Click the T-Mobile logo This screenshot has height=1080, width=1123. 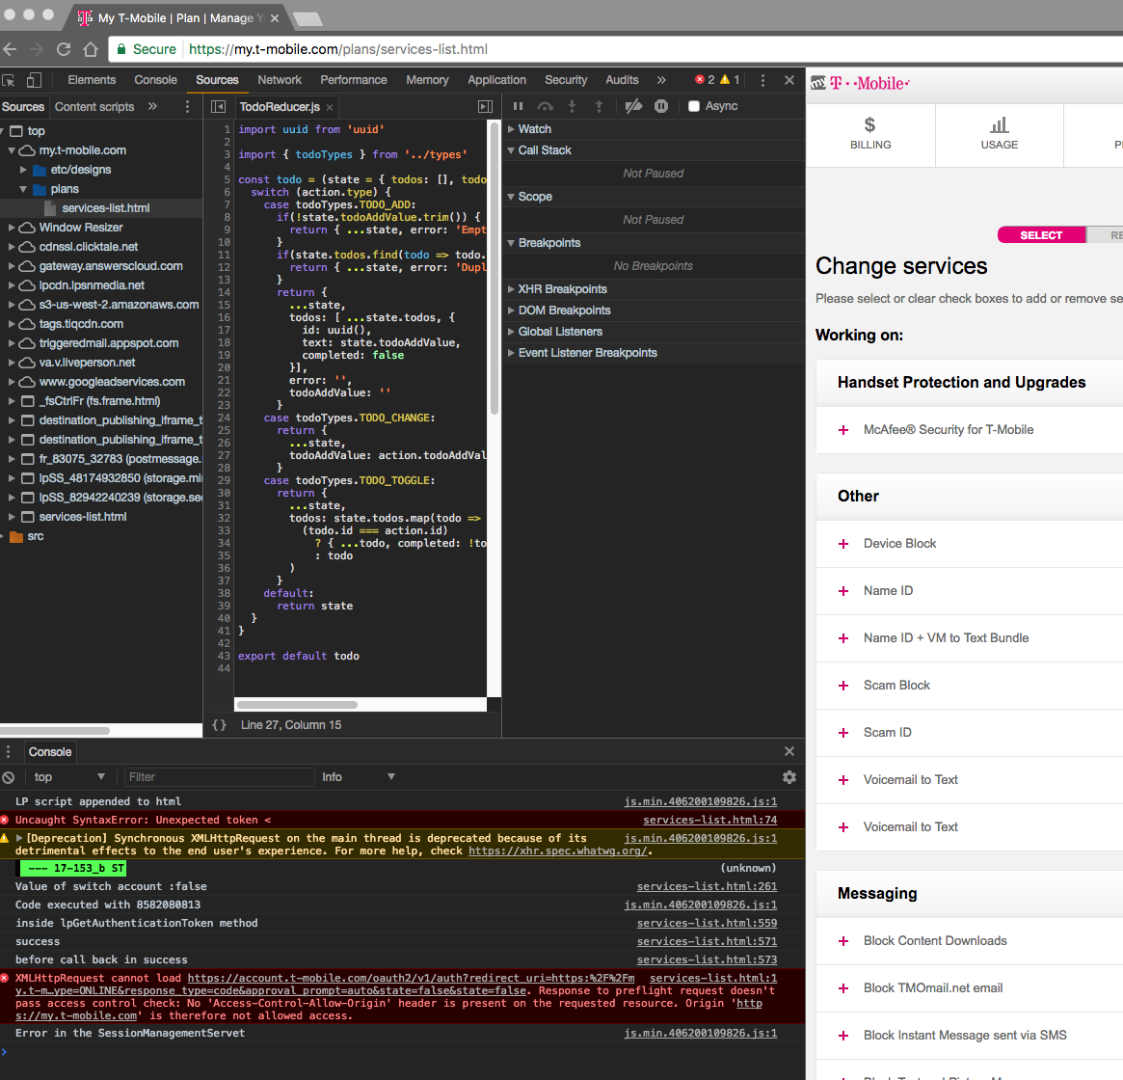[869, 84]
